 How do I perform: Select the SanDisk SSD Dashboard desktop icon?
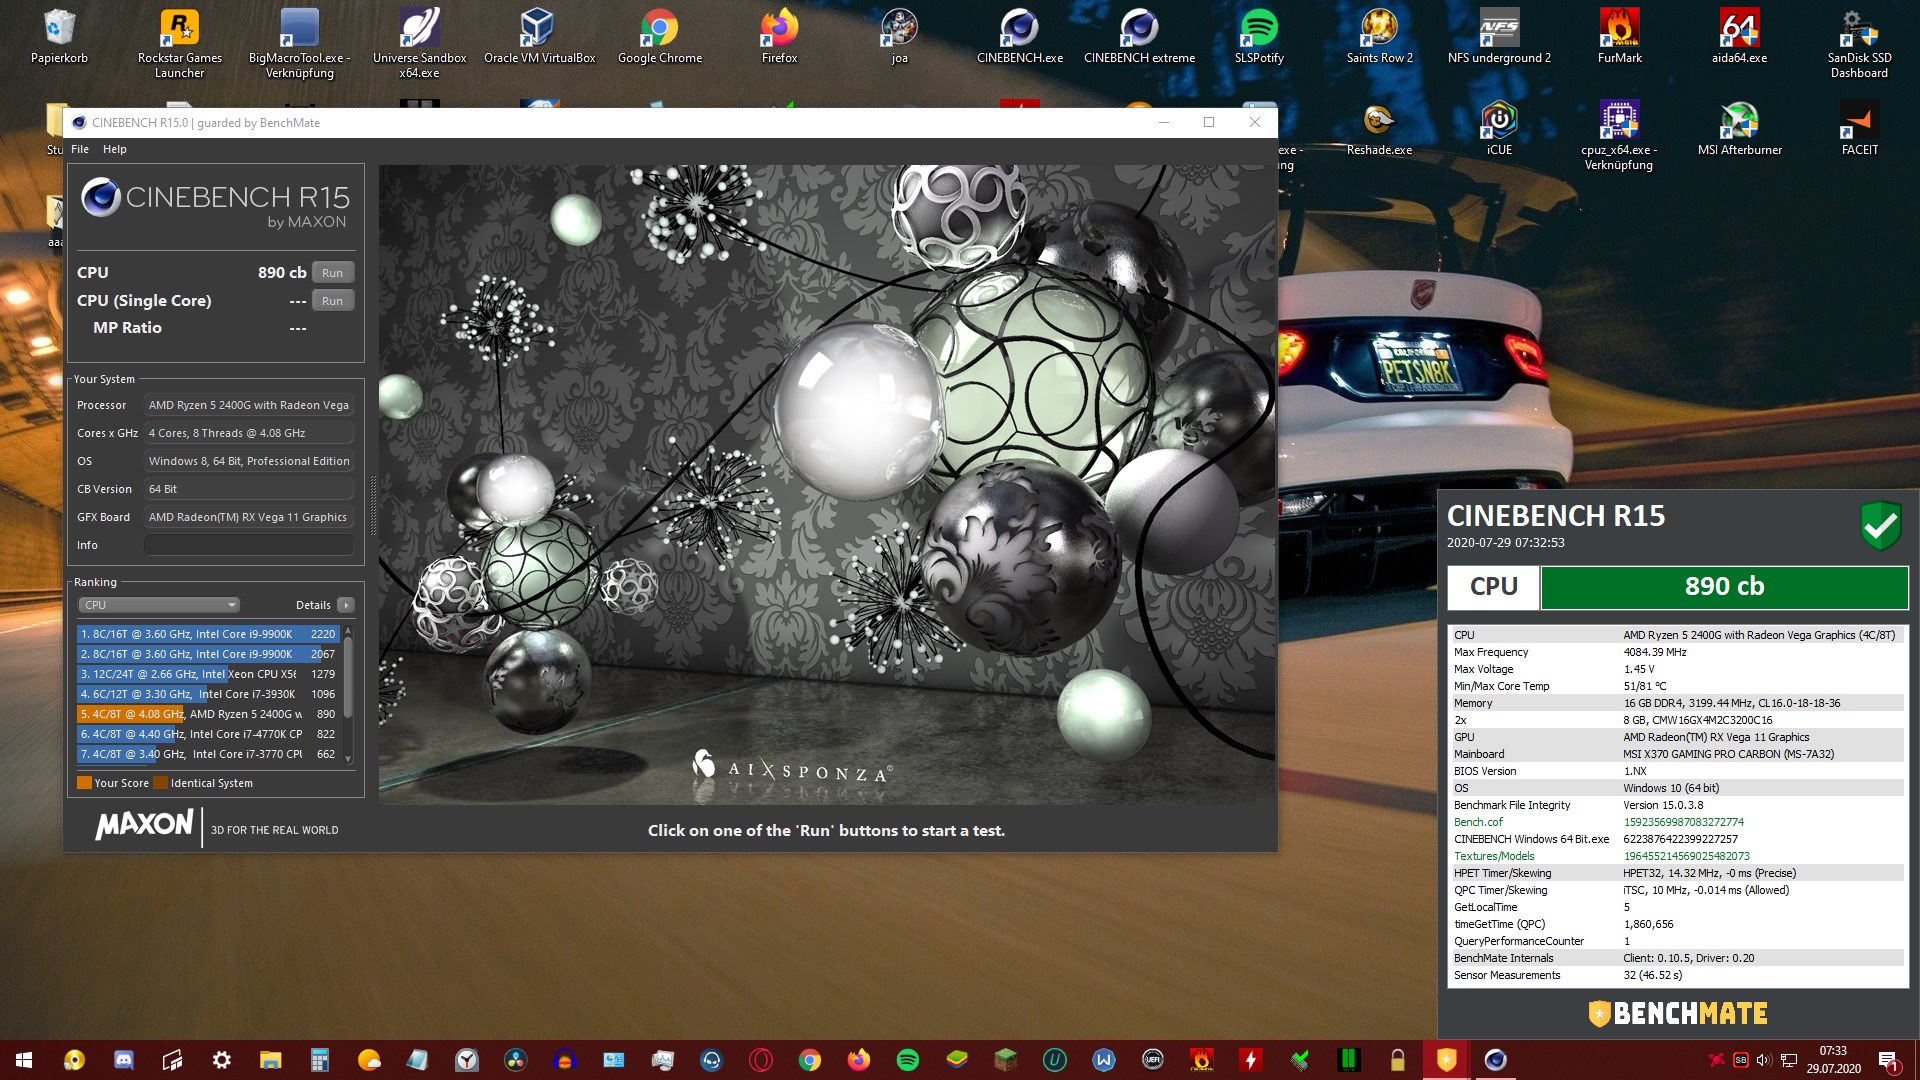pyautogui.click(x=1859, y=44)
